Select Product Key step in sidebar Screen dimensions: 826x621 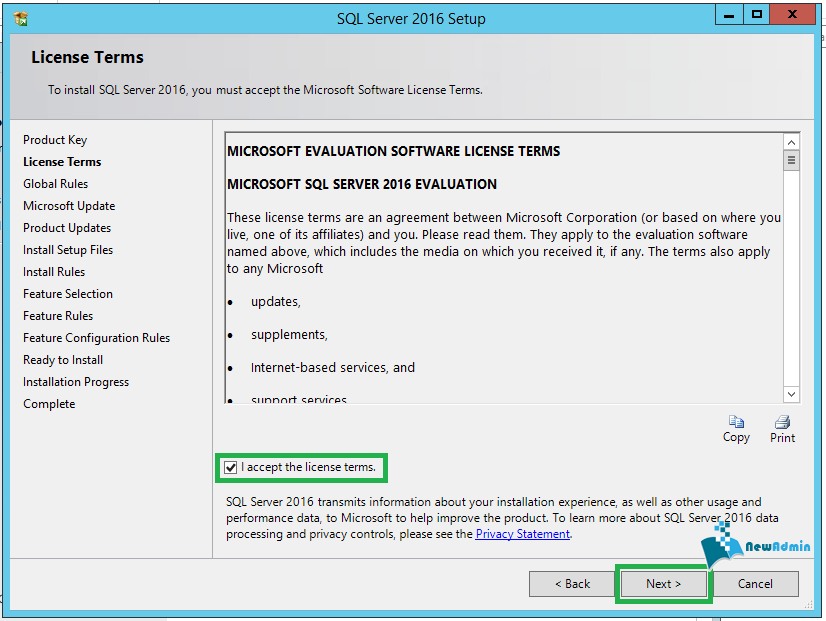pyautogui.click(x=55, y=140)
